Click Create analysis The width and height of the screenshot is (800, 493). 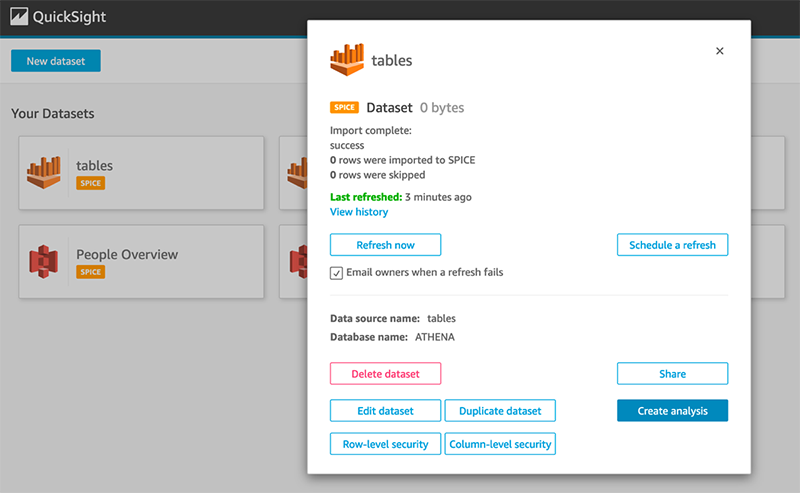[x=672, y=411]
